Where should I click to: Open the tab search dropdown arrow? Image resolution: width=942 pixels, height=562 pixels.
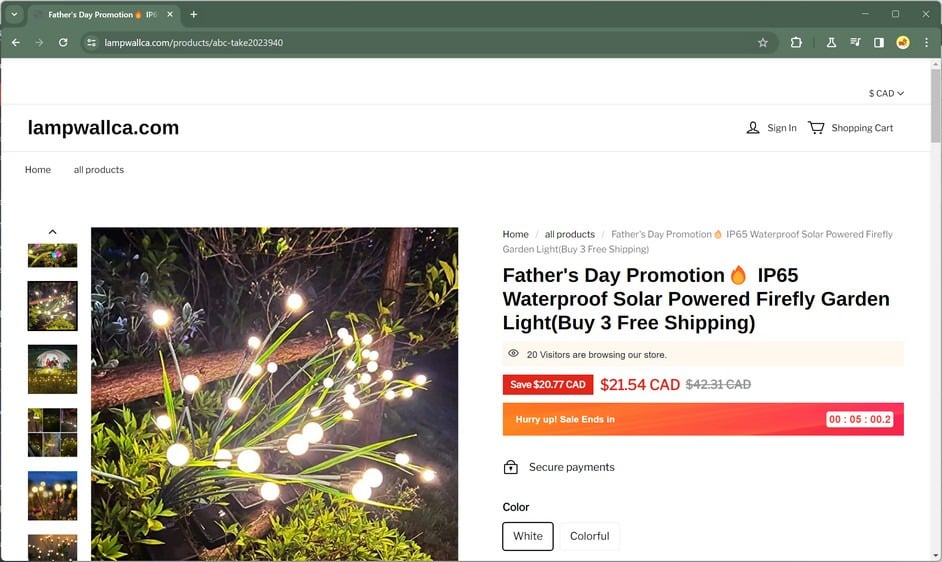click(15, 15)
